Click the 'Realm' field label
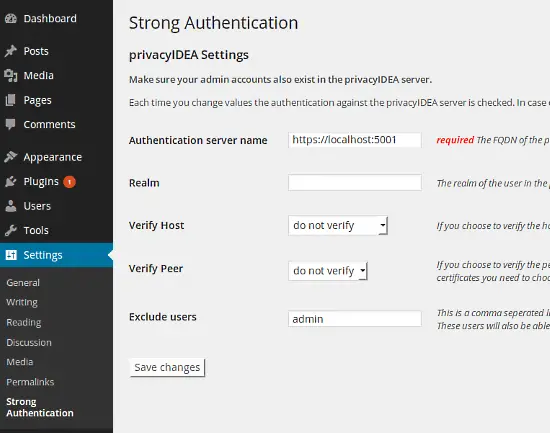 point(144,183)
